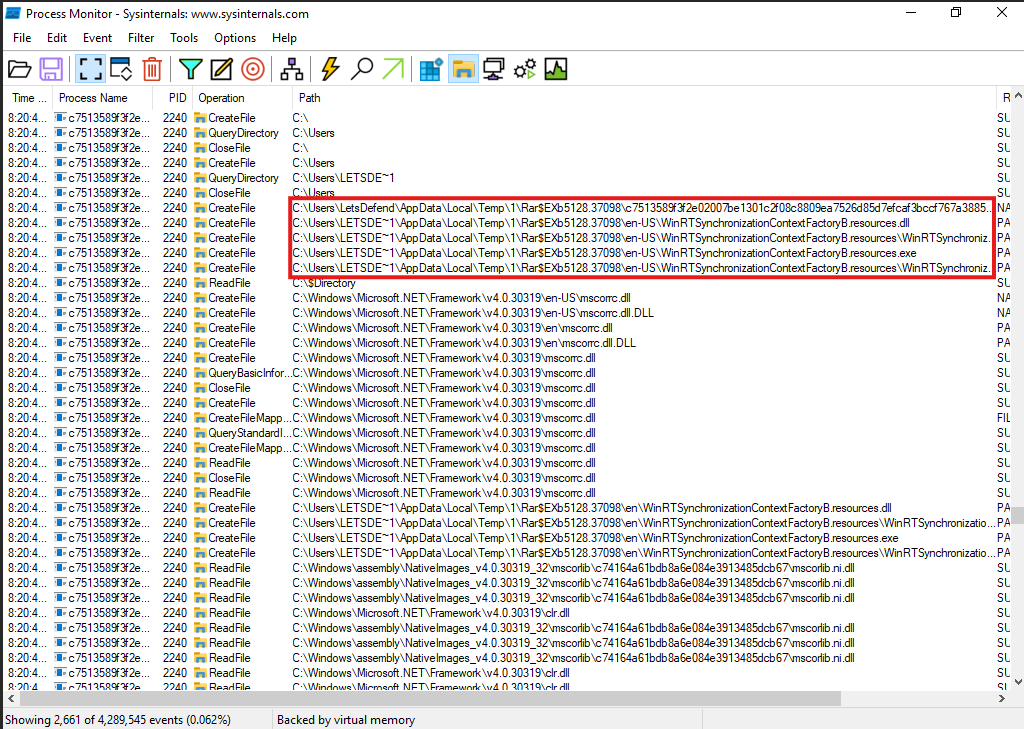Open the Event menu
Screen dimensions: 1024x729
click(x=97, y=38)
